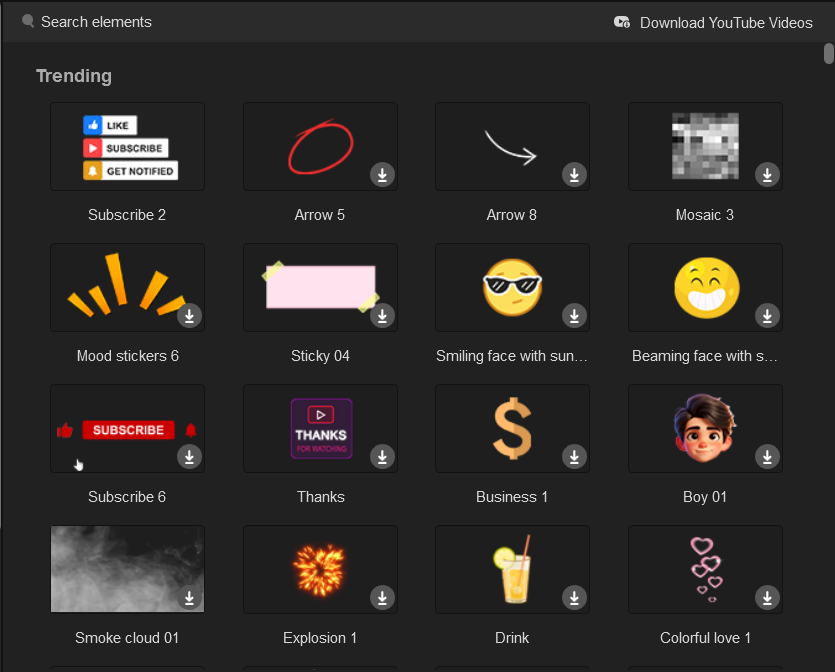Select the Arrow 5 red circle thumbnail
Screen dimensions: 835x672
tap(320, 146)
